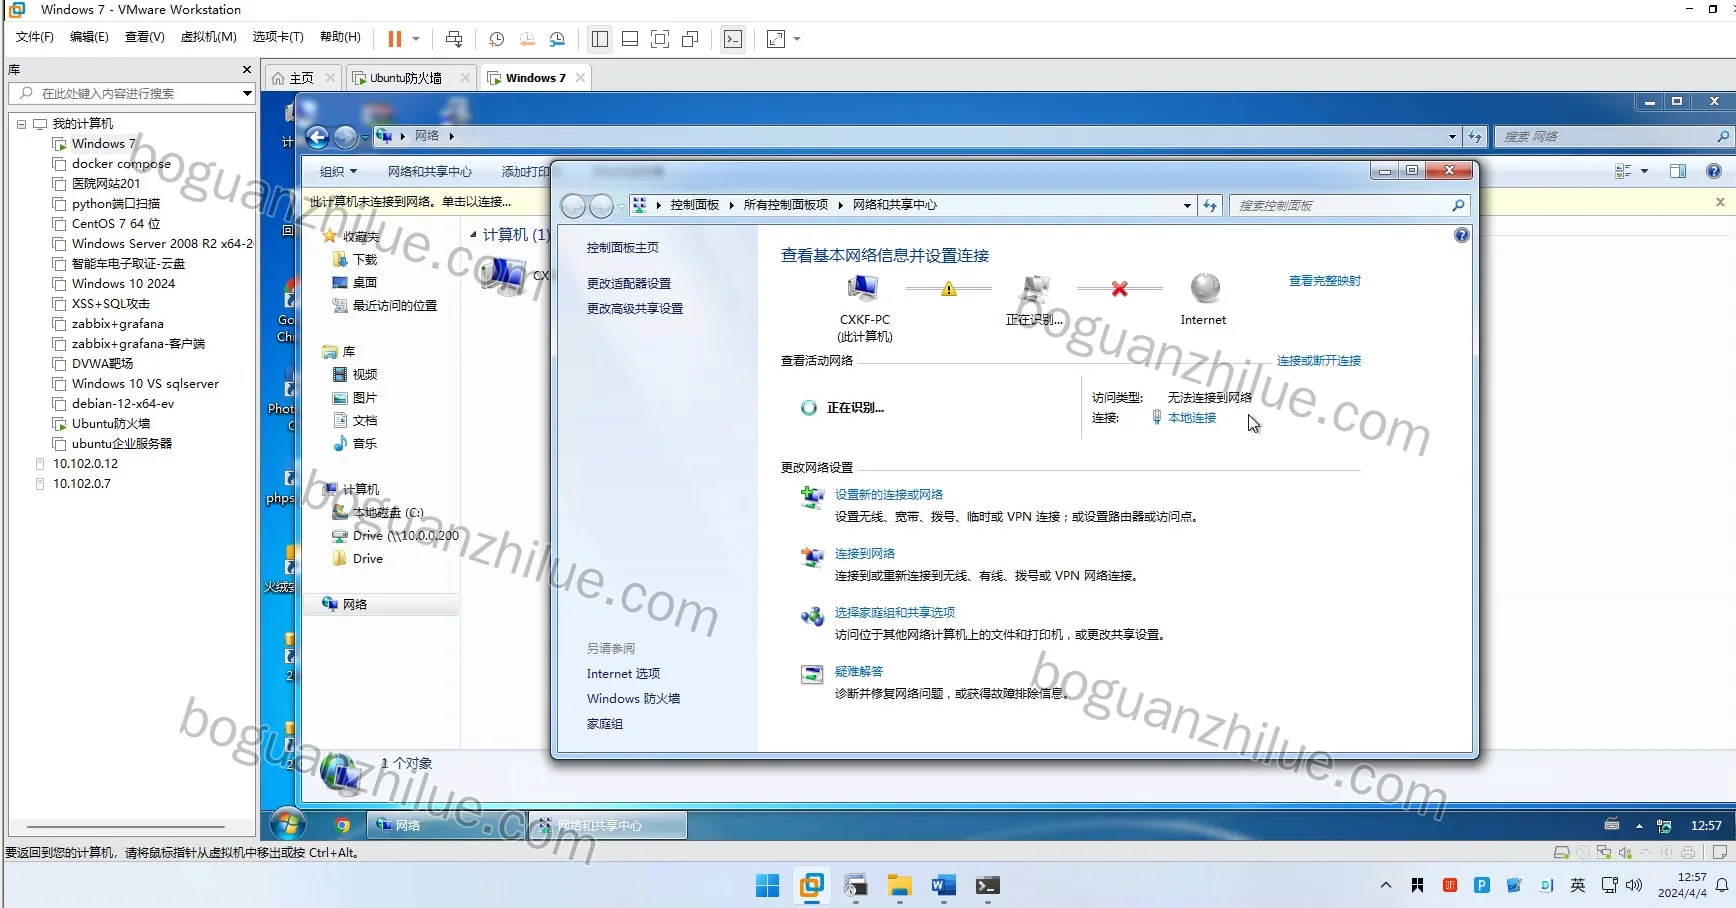Image resolution: width=1736 pixels, height=908 pixels.
Task: Close the library panel with X
Action: click(x=247, y=69)
